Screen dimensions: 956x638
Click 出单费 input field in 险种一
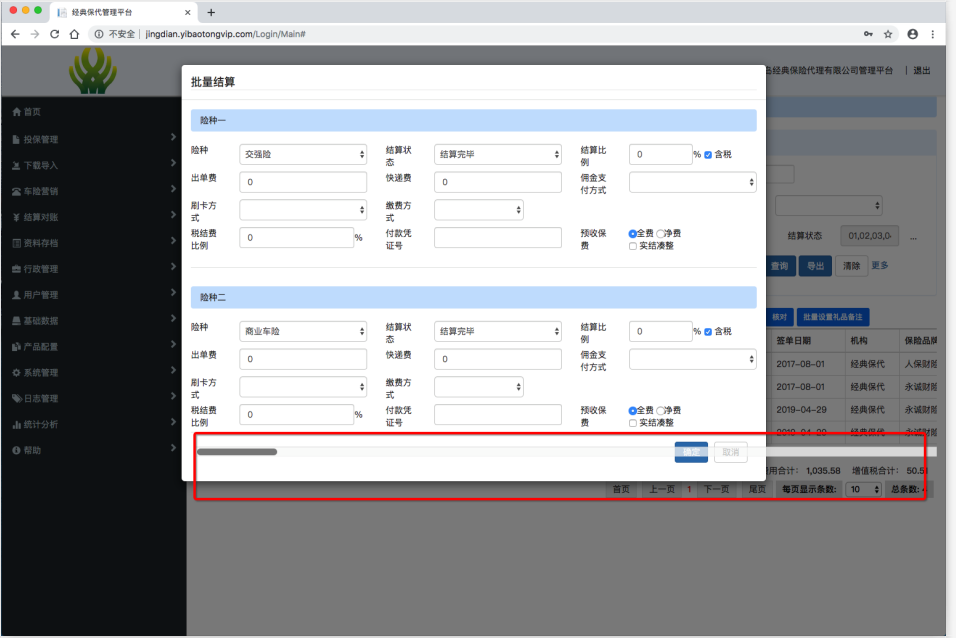pyautogui.click(x=303, y=182)
